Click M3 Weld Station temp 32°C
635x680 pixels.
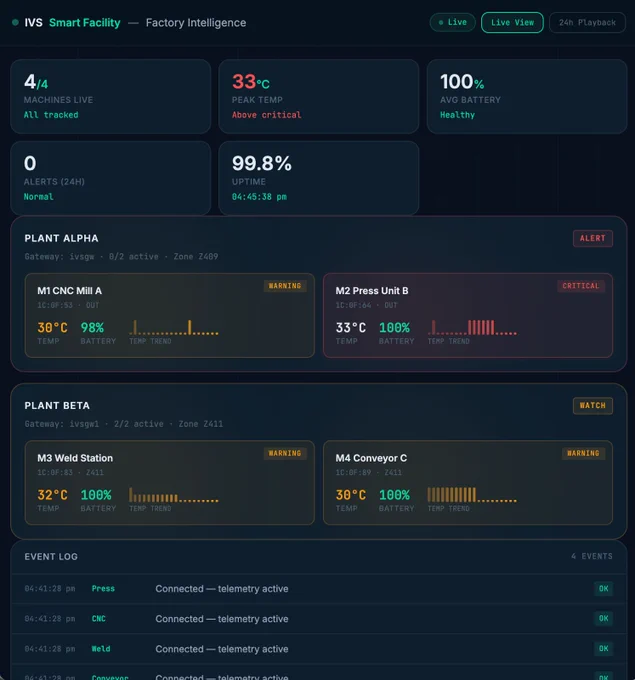[x=52, y=495]
